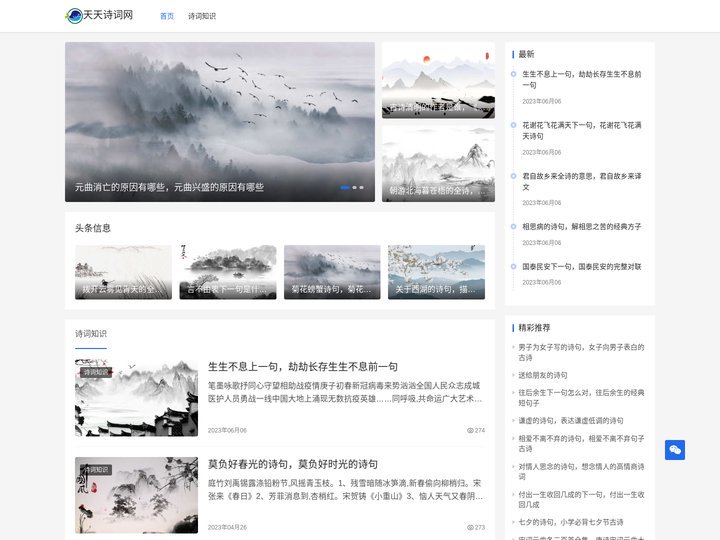Open headline card 菊花螃蟹诗句

332,272
